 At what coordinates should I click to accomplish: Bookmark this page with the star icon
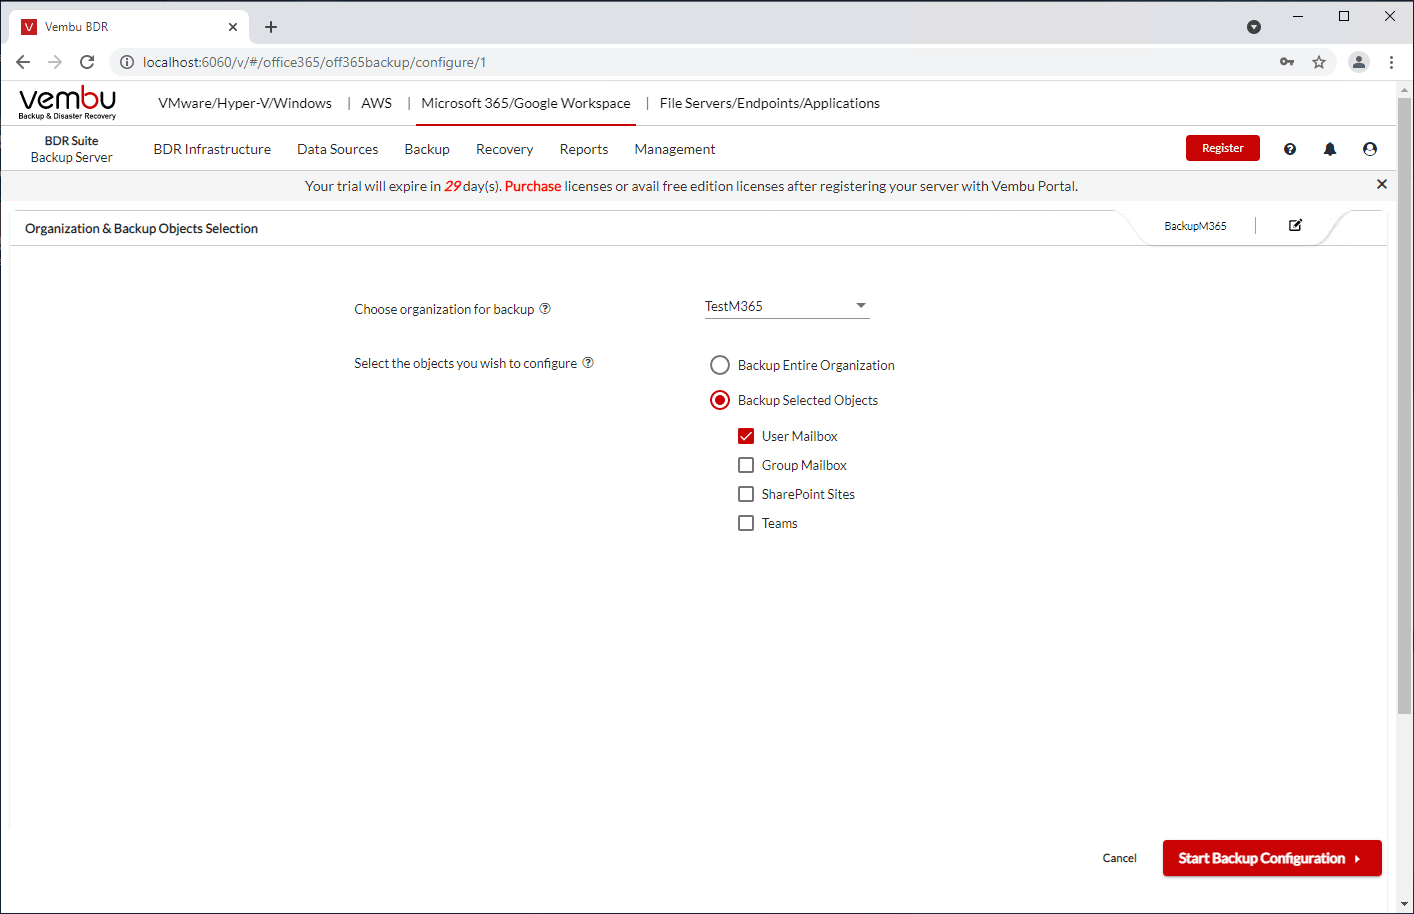[1319, 62]
